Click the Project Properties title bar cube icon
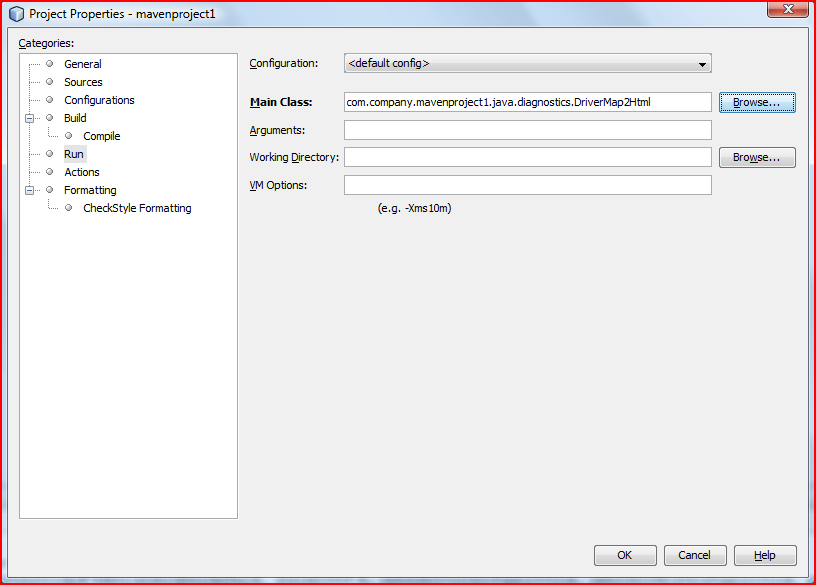The height and width of the screenshot is (585, 816). (16, 15)
